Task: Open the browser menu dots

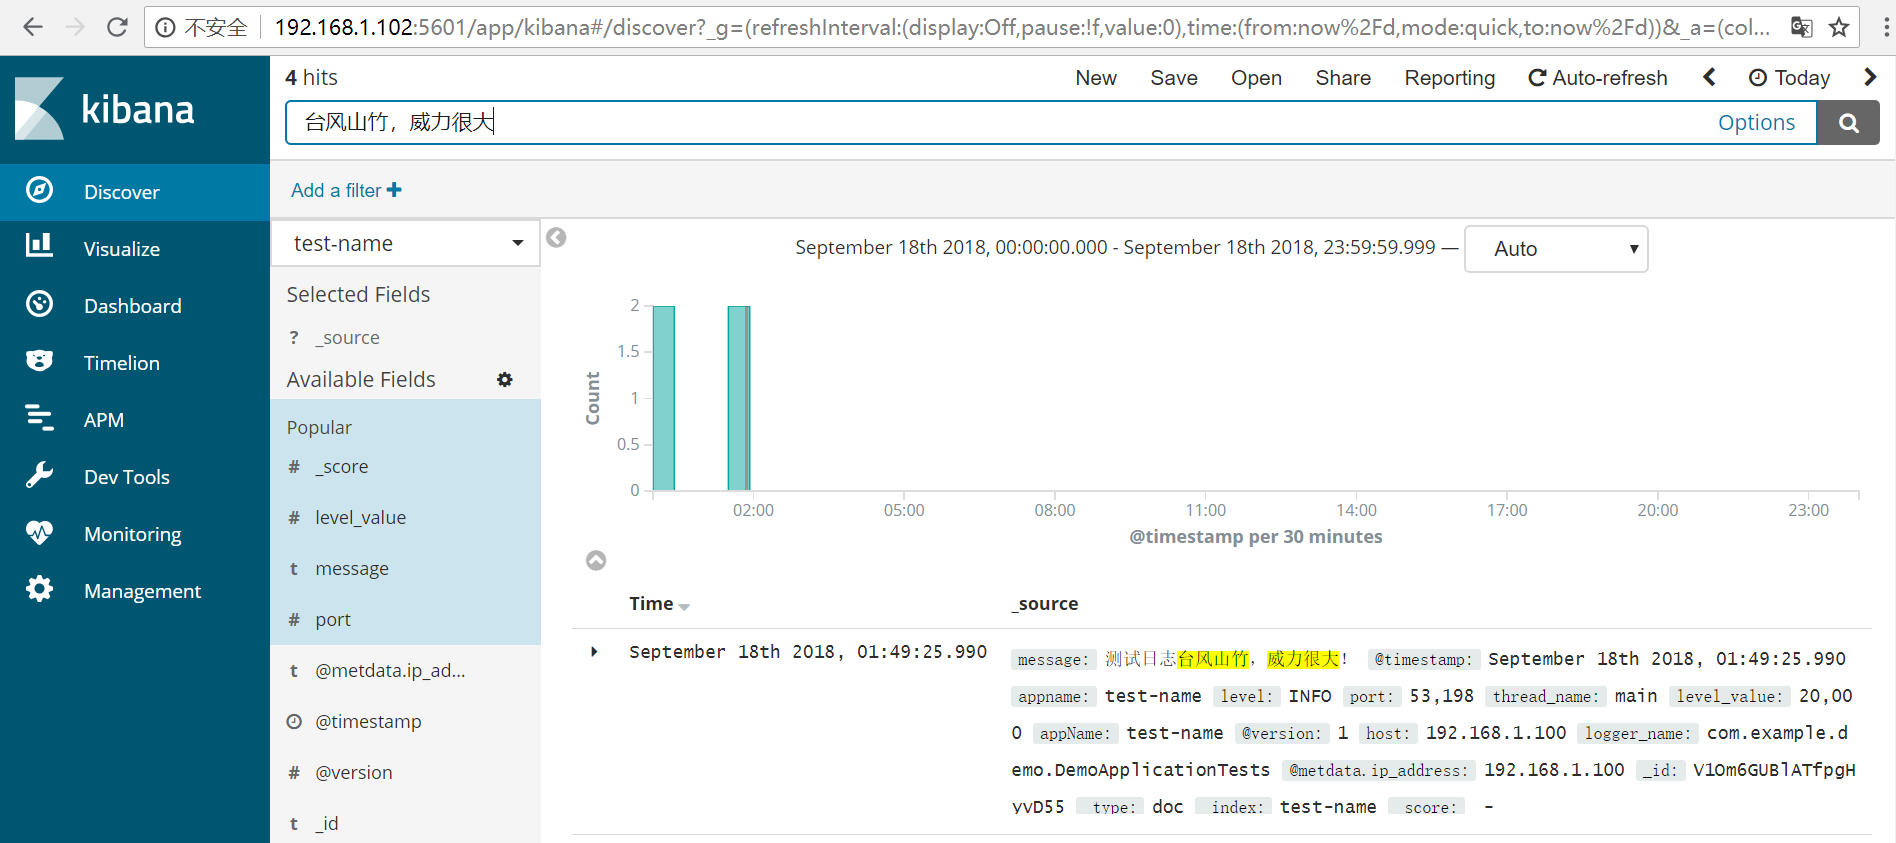Action: click(1886, 27)
